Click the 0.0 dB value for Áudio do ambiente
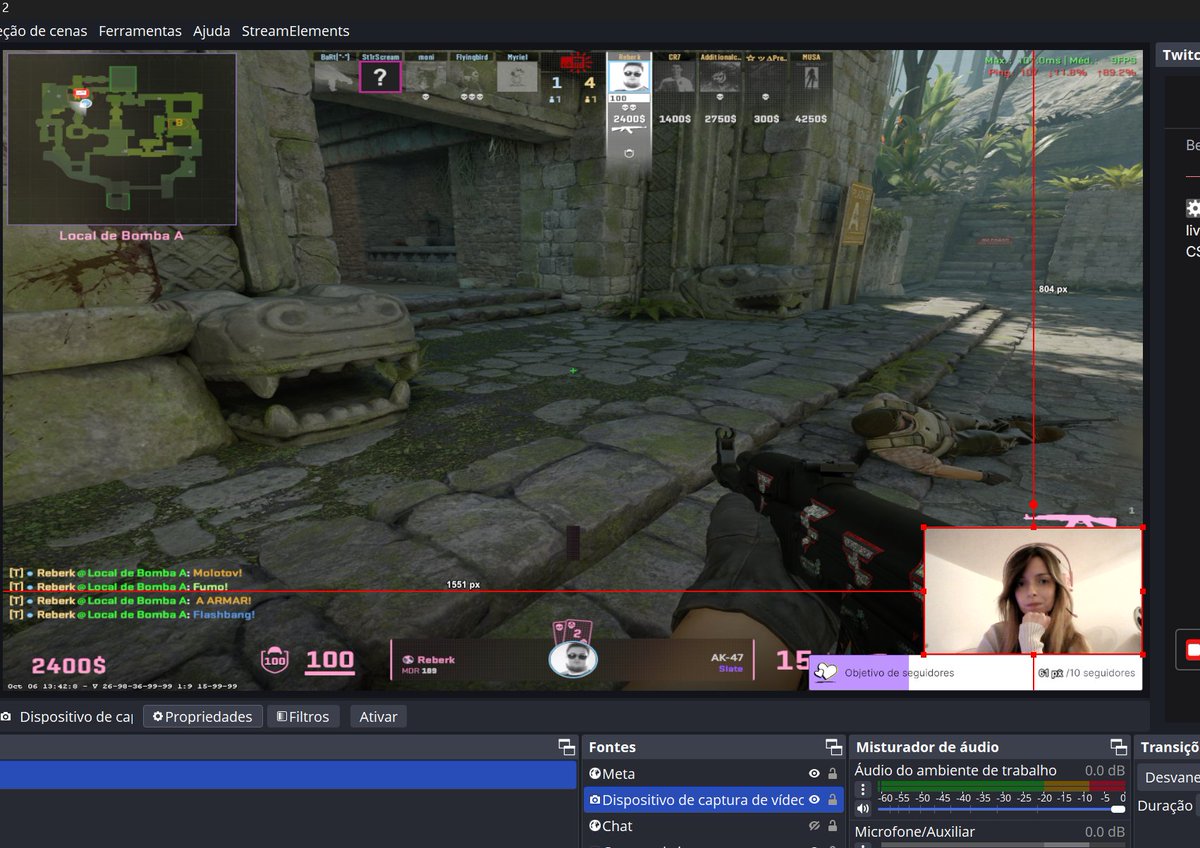Image resolution: width=1200 pixels, height=848 pixels. point(1105,770)
